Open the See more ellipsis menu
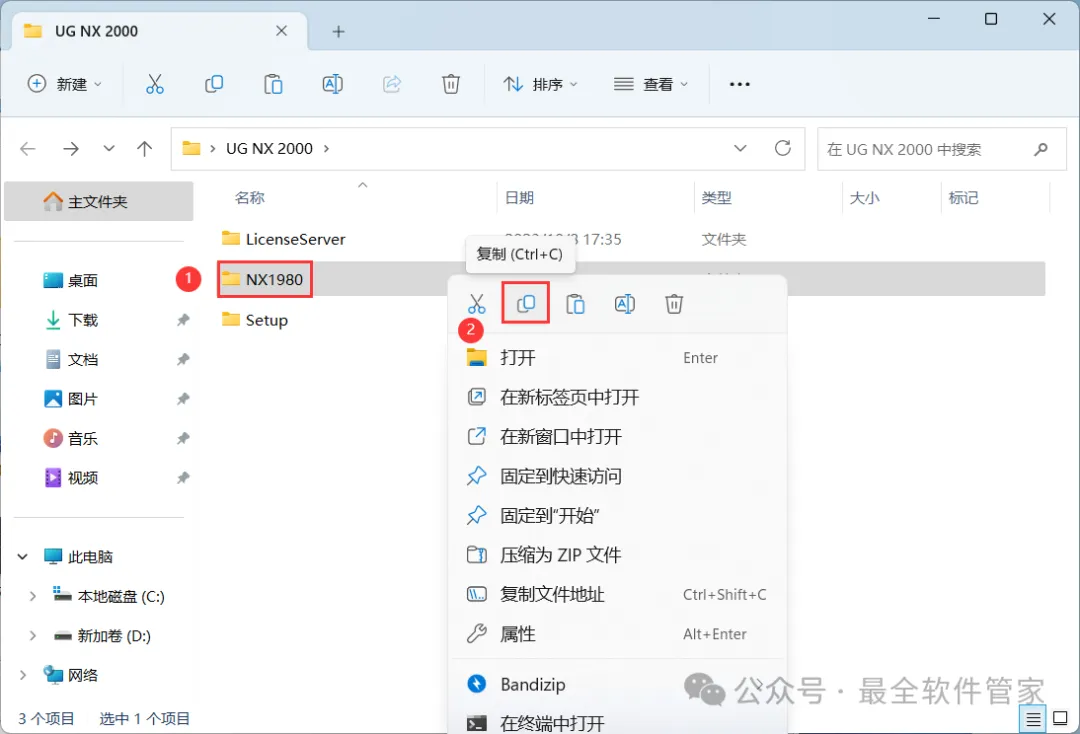Screen dimensions: 1080x734 coord(740,84)
